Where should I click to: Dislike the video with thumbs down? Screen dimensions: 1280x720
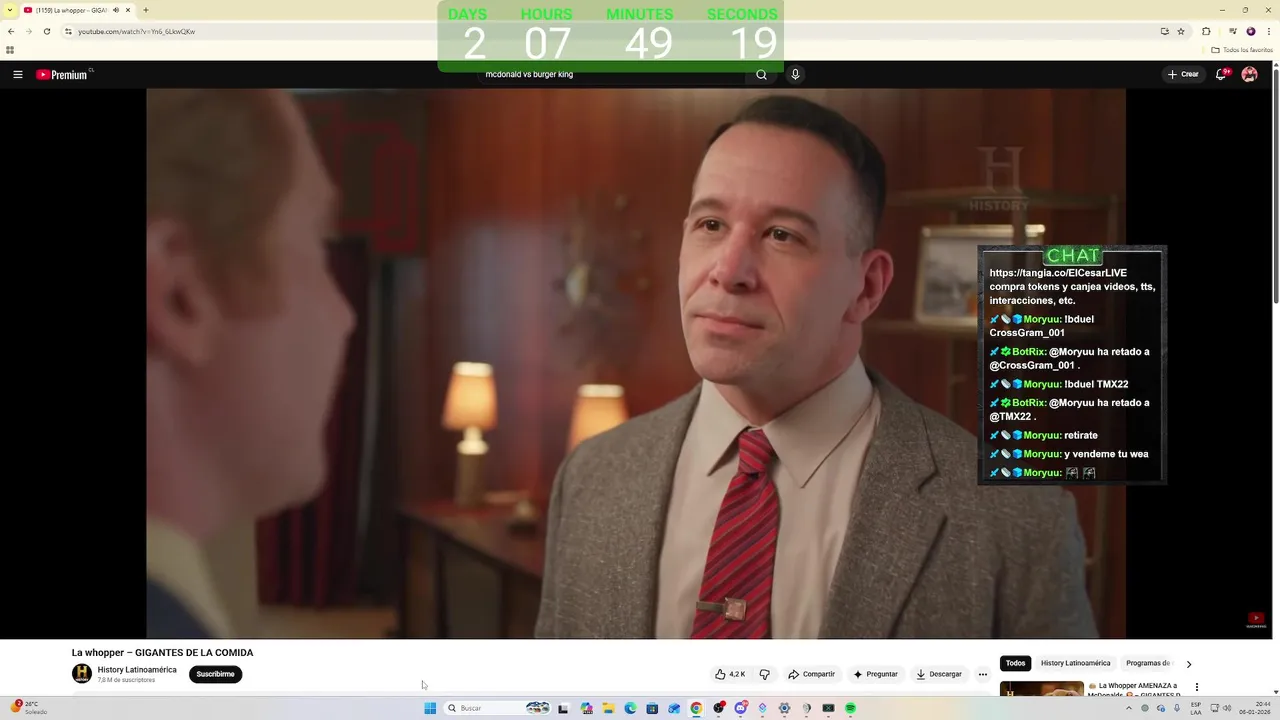pyautogui.click(x=765, y=674)
